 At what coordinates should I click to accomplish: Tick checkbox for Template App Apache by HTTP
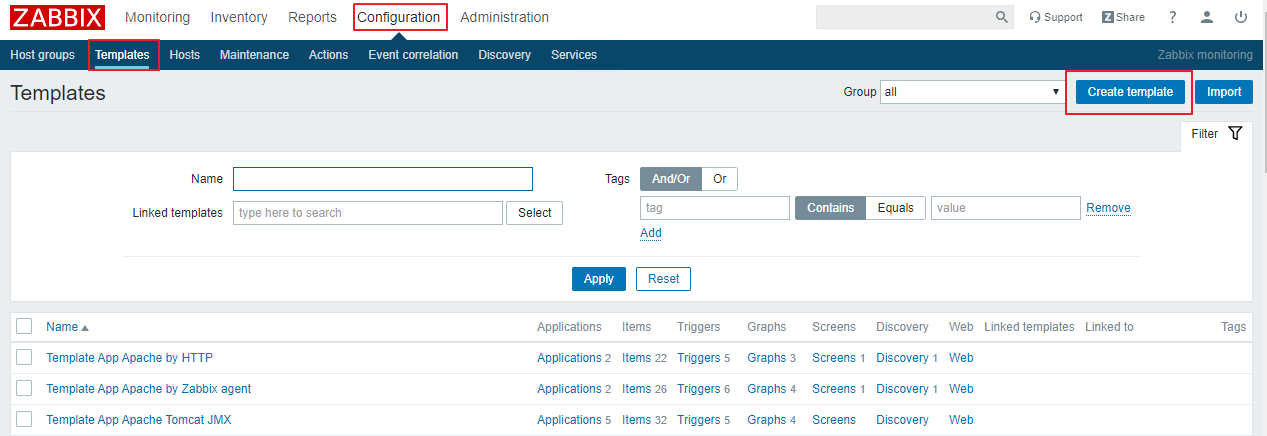(25, 357)
